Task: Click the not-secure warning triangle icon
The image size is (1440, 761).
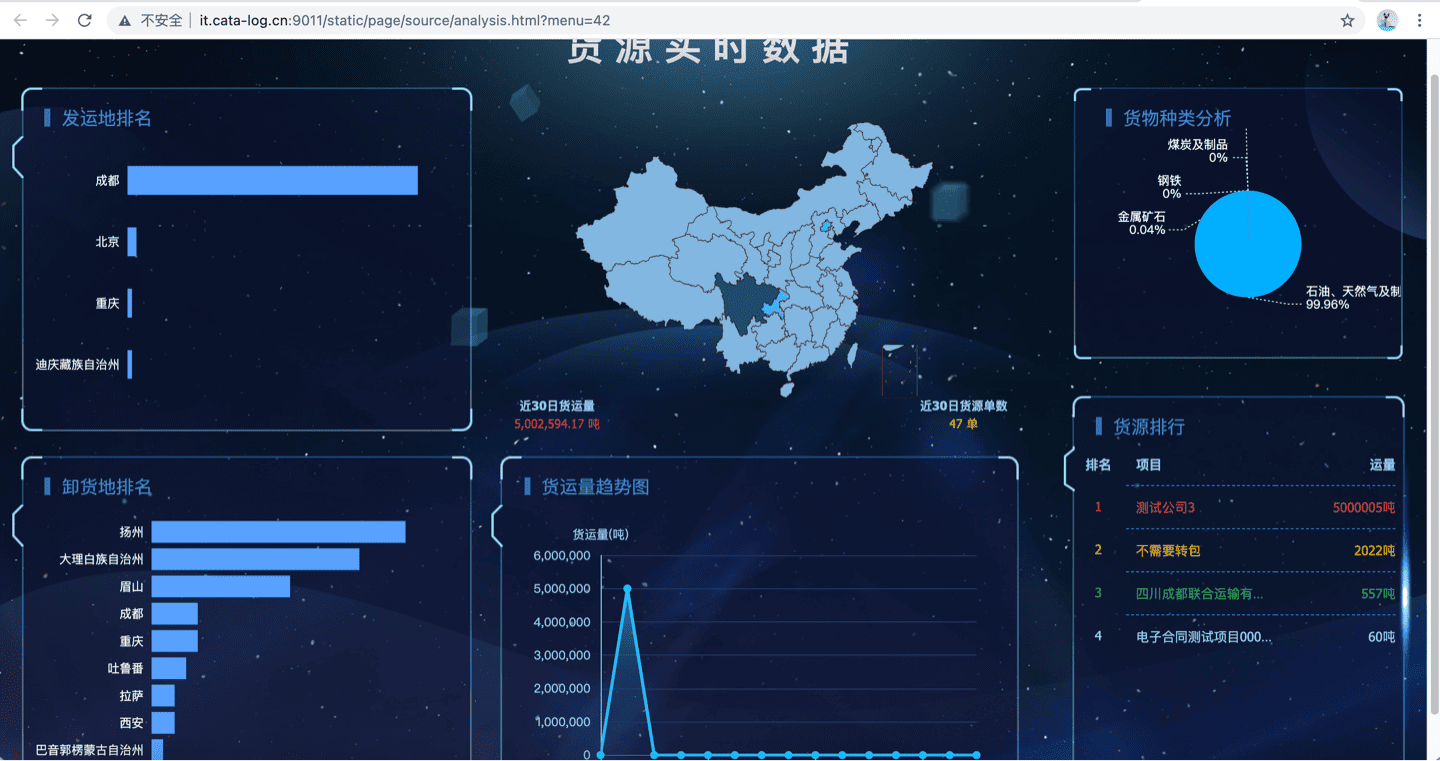Action: point(124,20)
